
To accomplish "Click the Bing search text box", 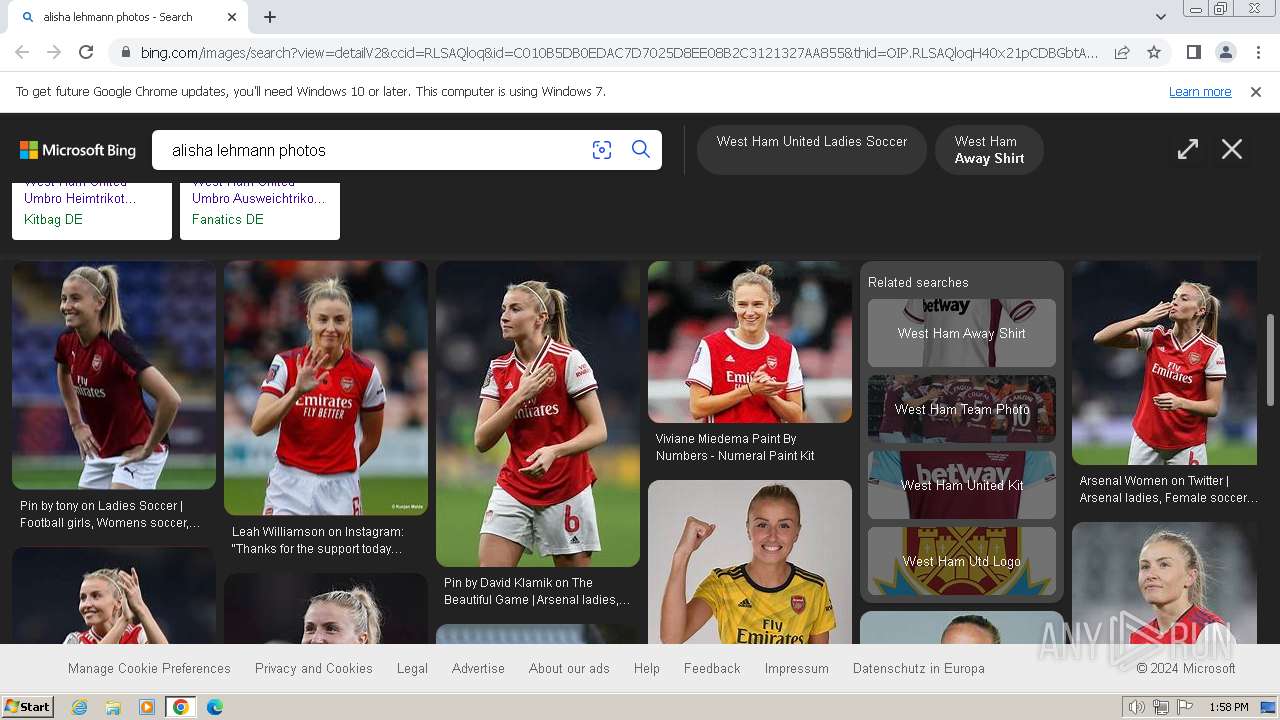I will click(375, 150).
